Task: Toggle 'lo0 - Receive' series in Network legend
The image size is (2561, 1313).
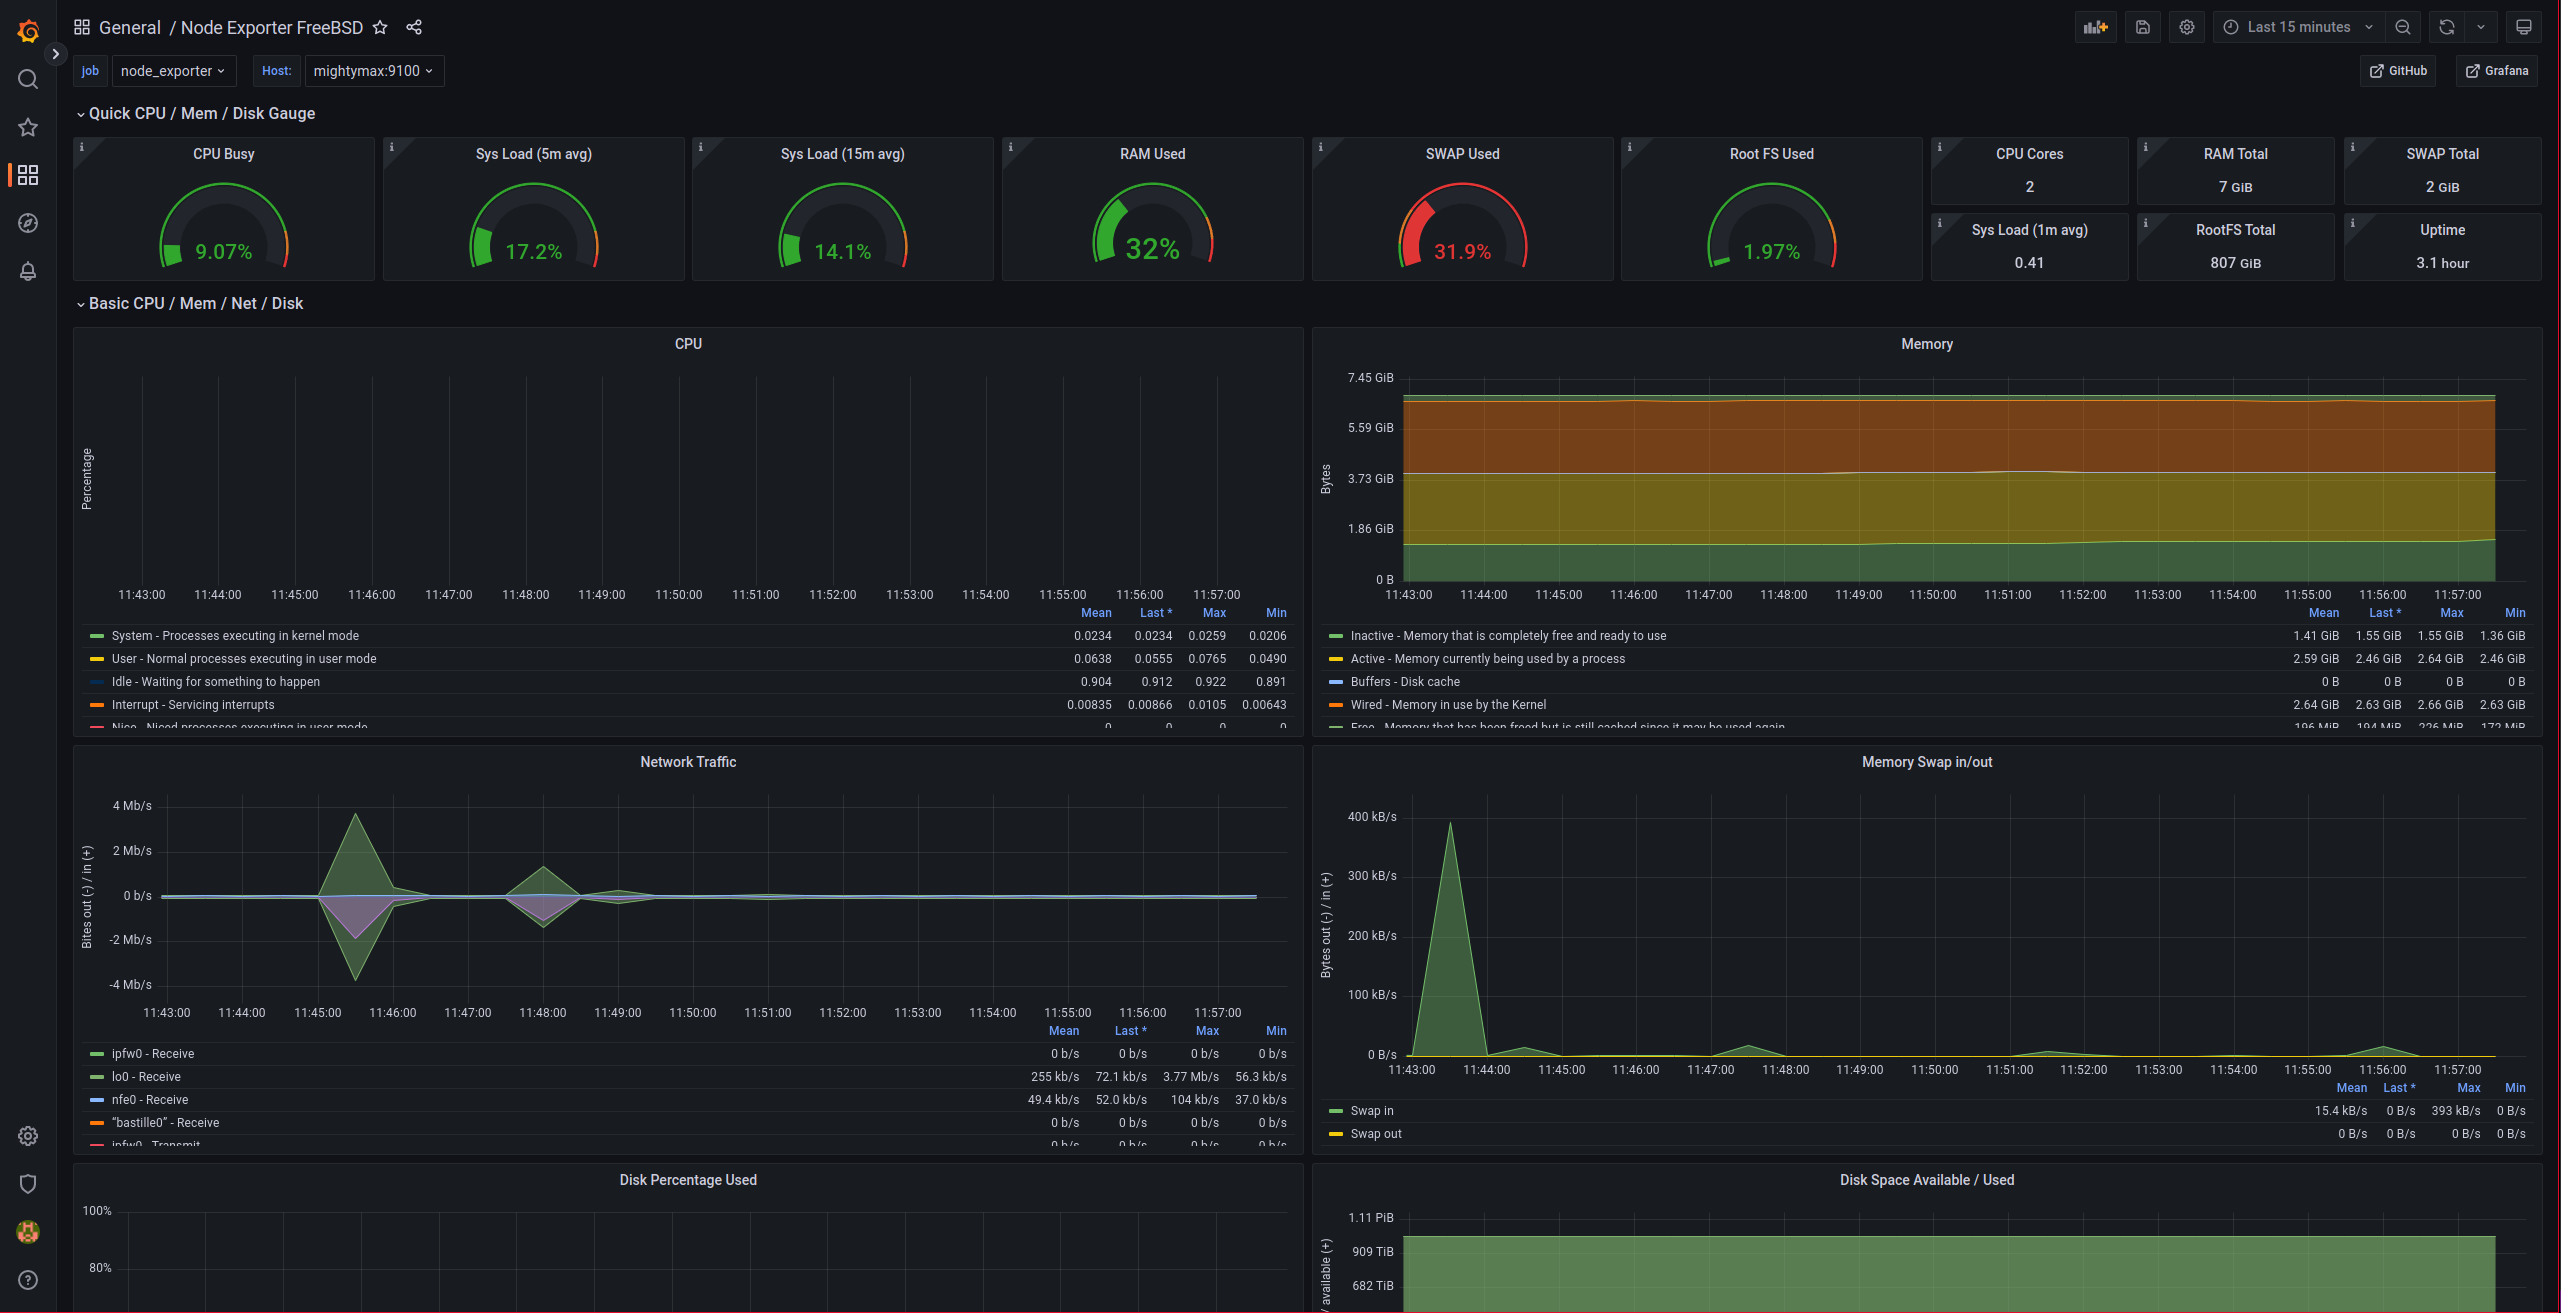Action: tap(146, 1077)
